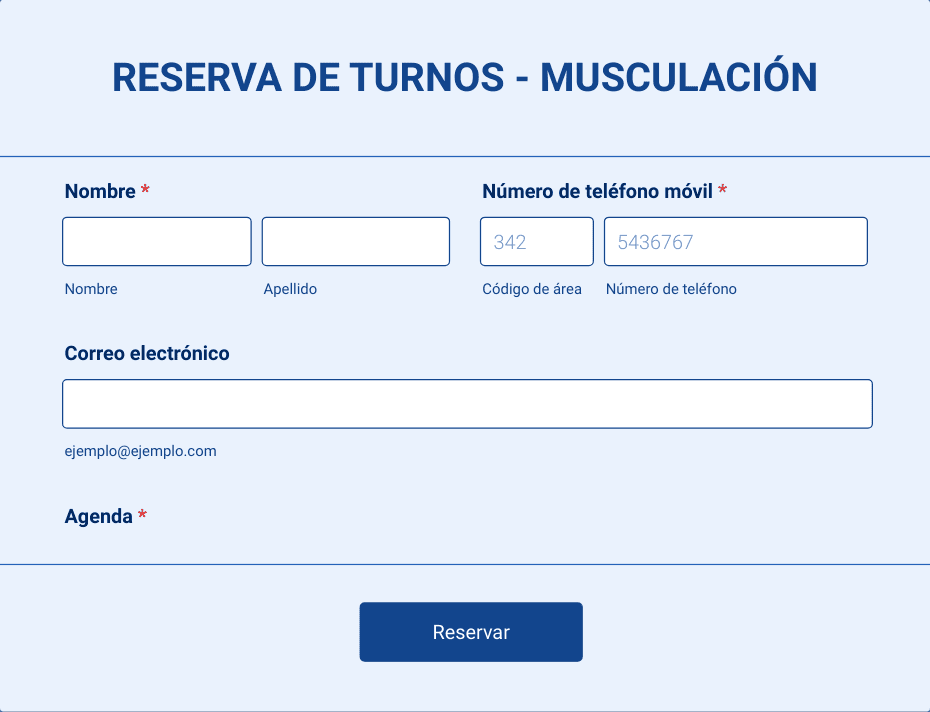Click the area code field showing 342
This screenshot has height=712, width=930.
(x=536, y=242)
